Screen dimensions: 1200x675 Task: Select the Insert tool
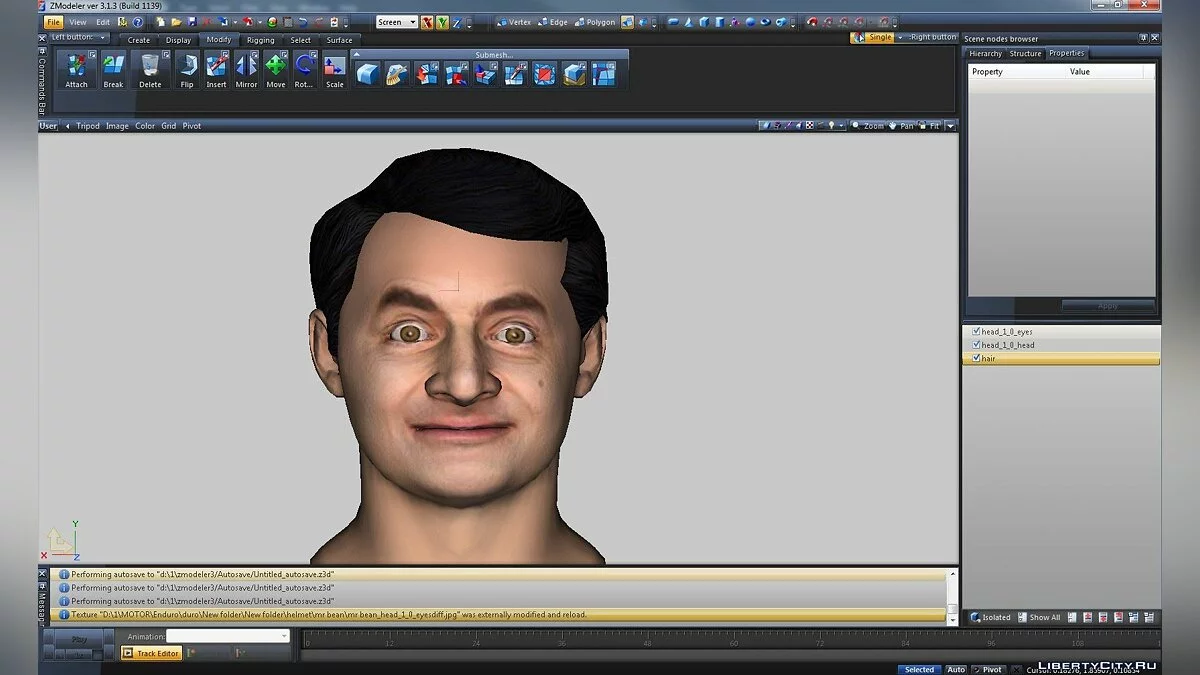pos(216,70)
